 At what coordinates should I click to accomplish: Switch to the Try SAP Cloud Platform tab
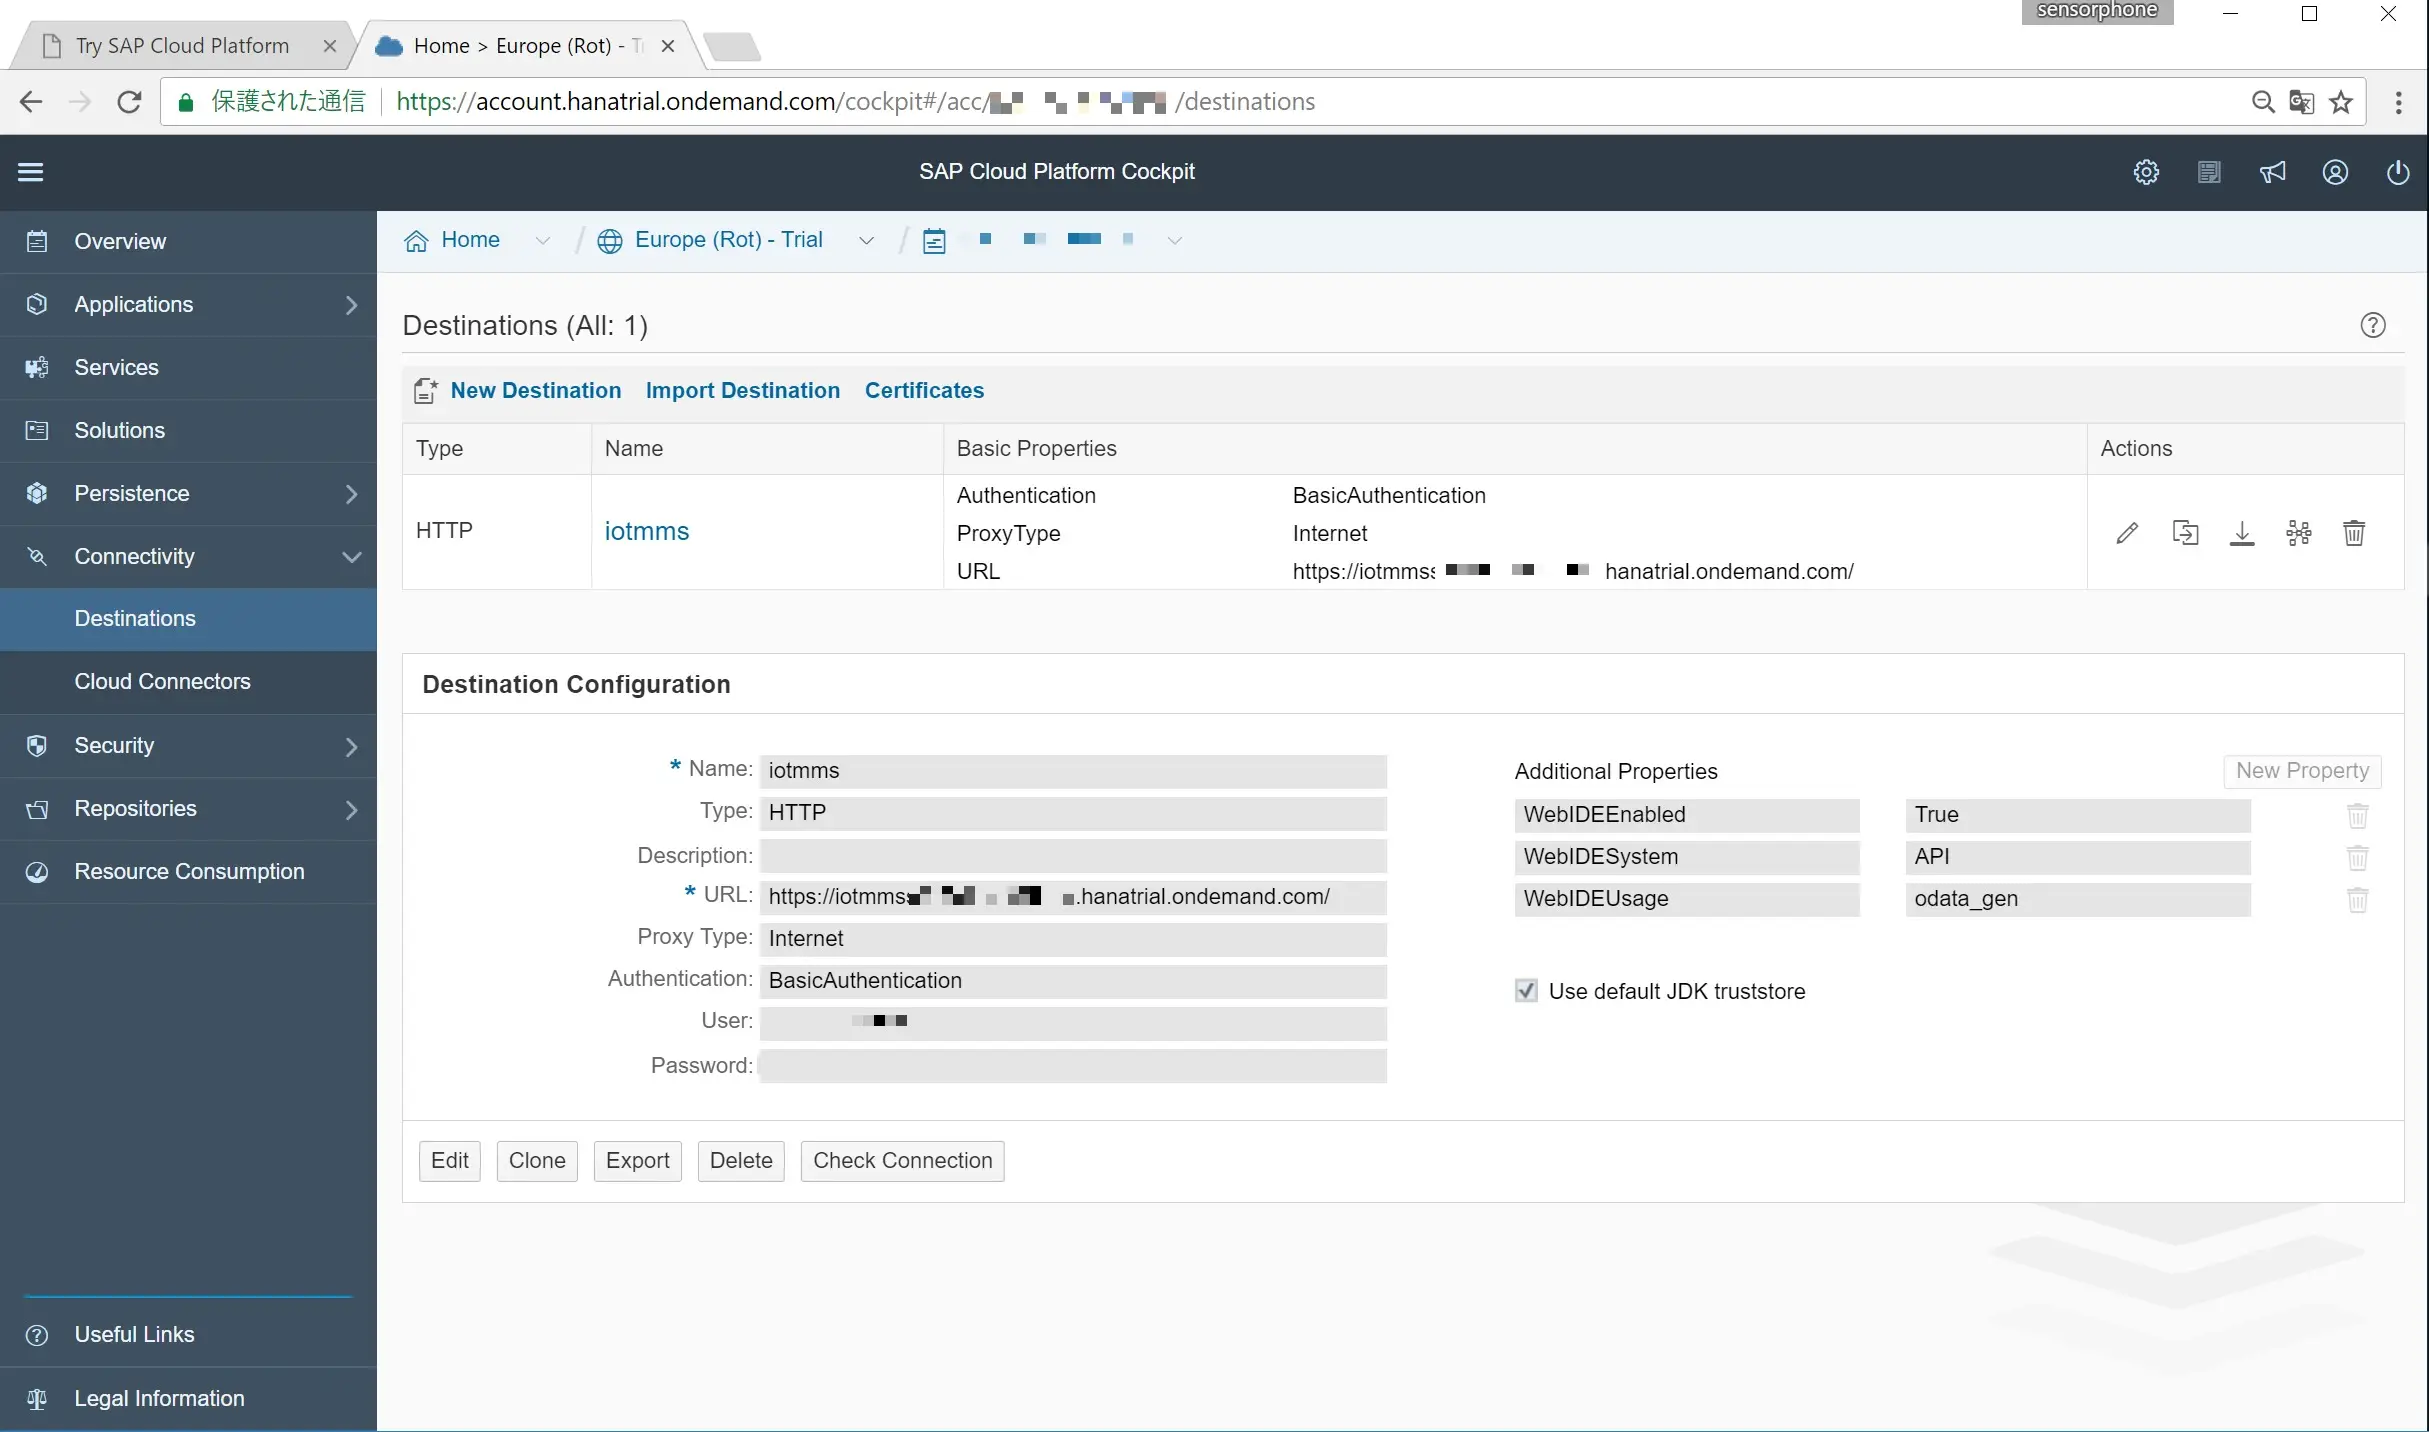[182, 46]
